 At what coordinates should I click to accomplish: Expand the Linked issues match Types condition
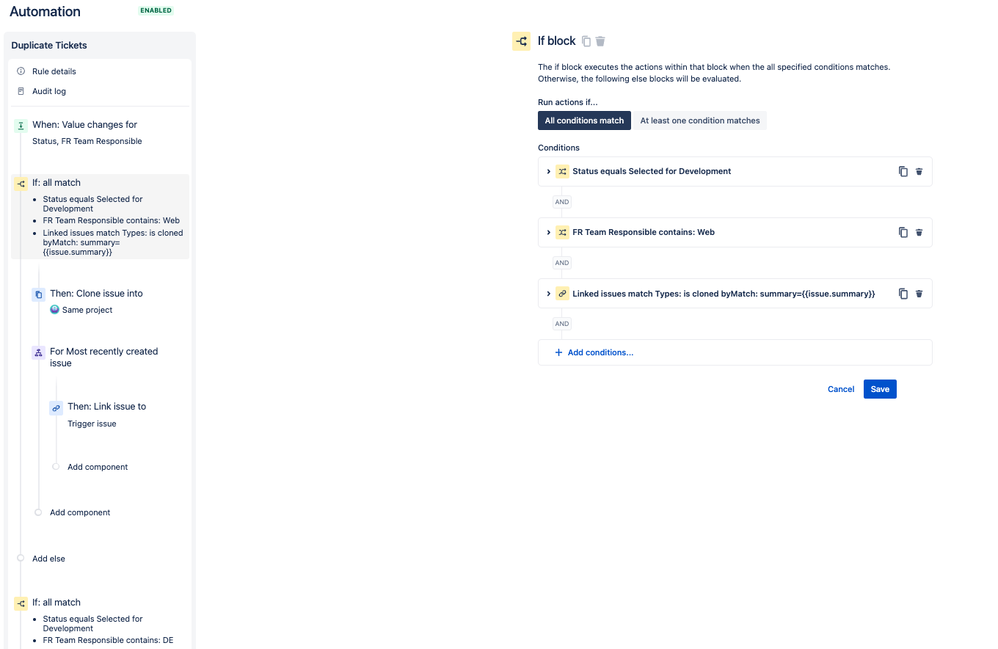548,293
